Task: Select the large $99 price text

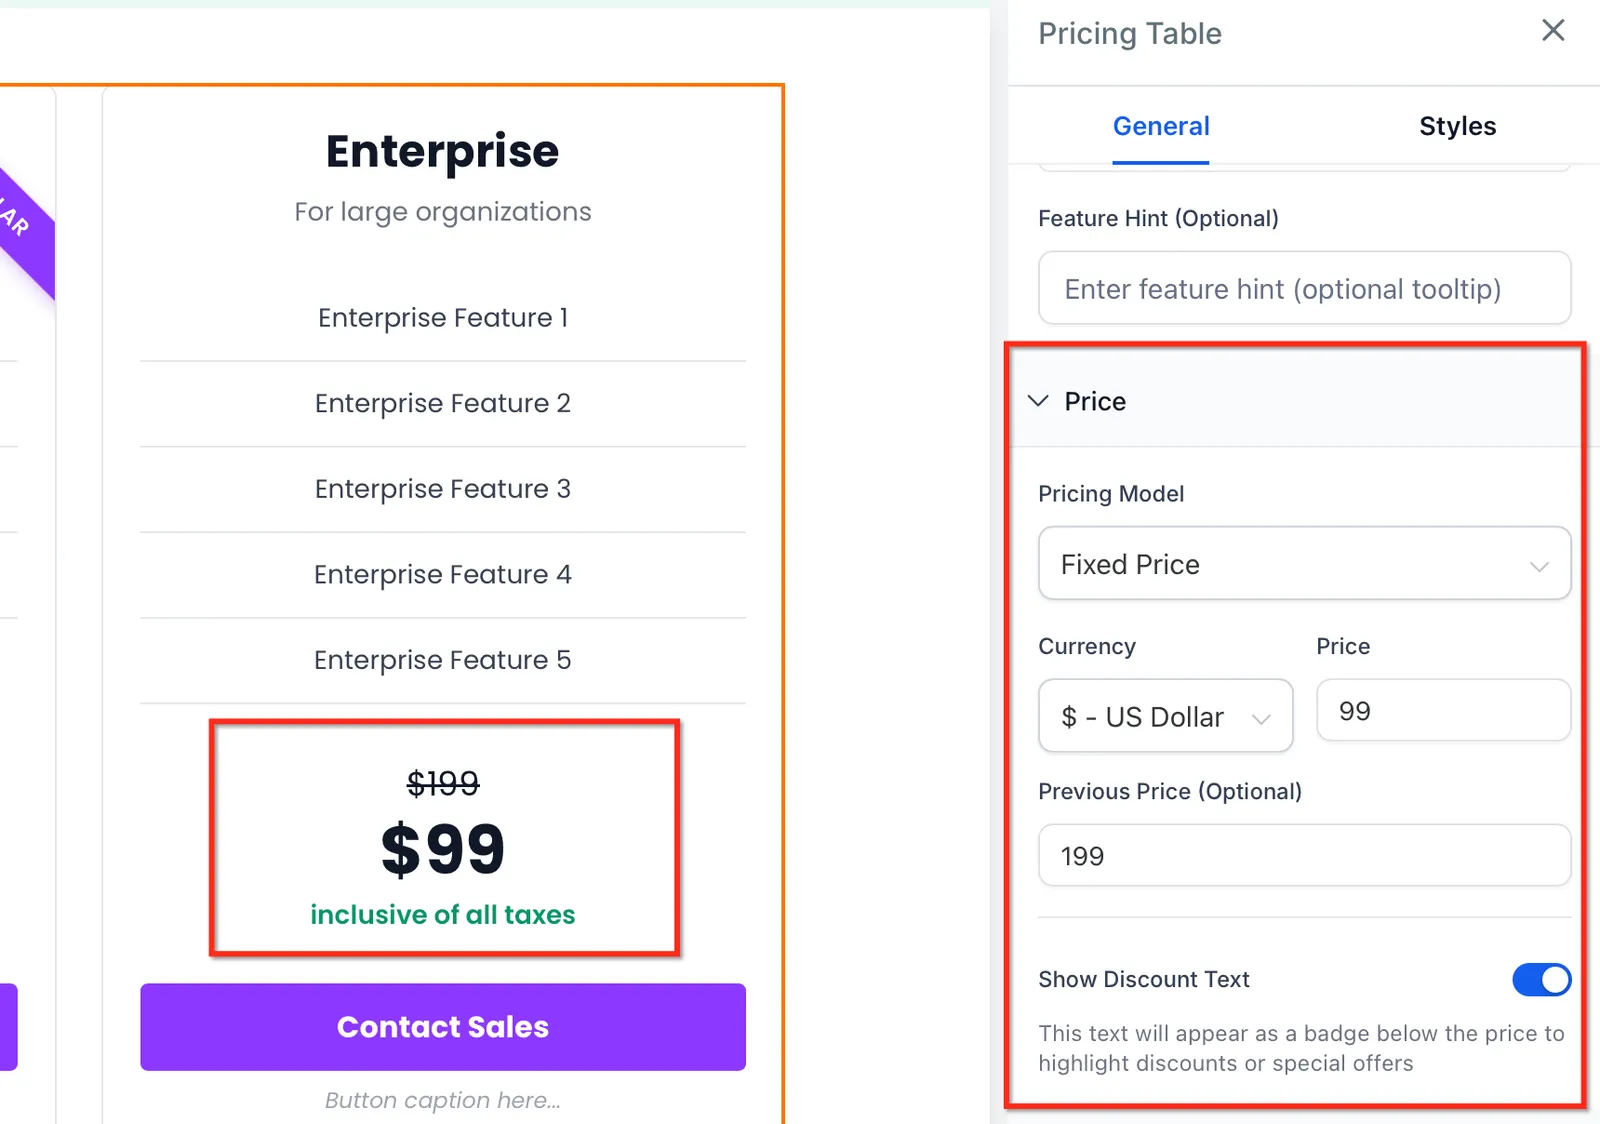Action: pos(443,849)
